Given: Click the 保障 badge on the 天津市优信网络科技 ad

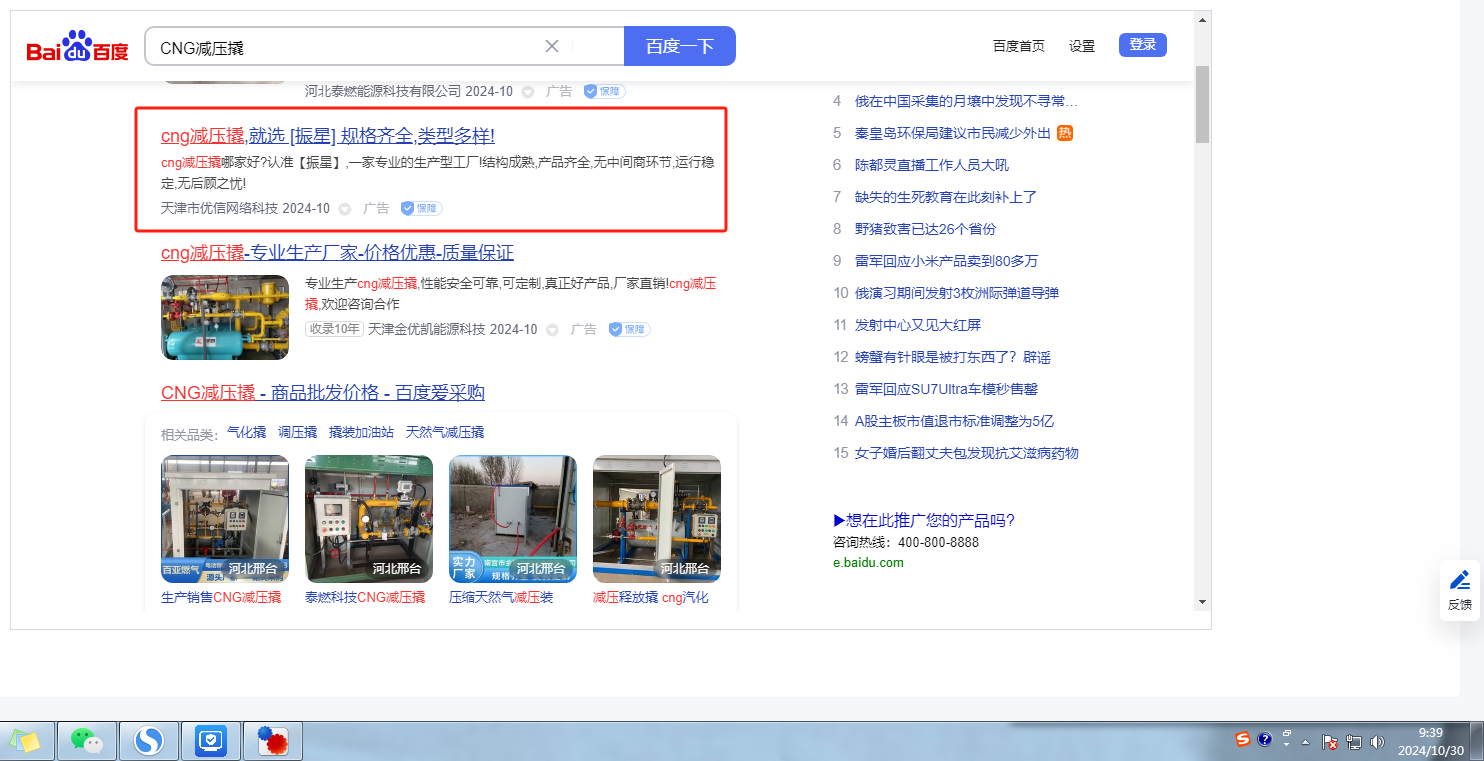Looking at the screenshot, I should pyautogui.click(x=421, y=208).
